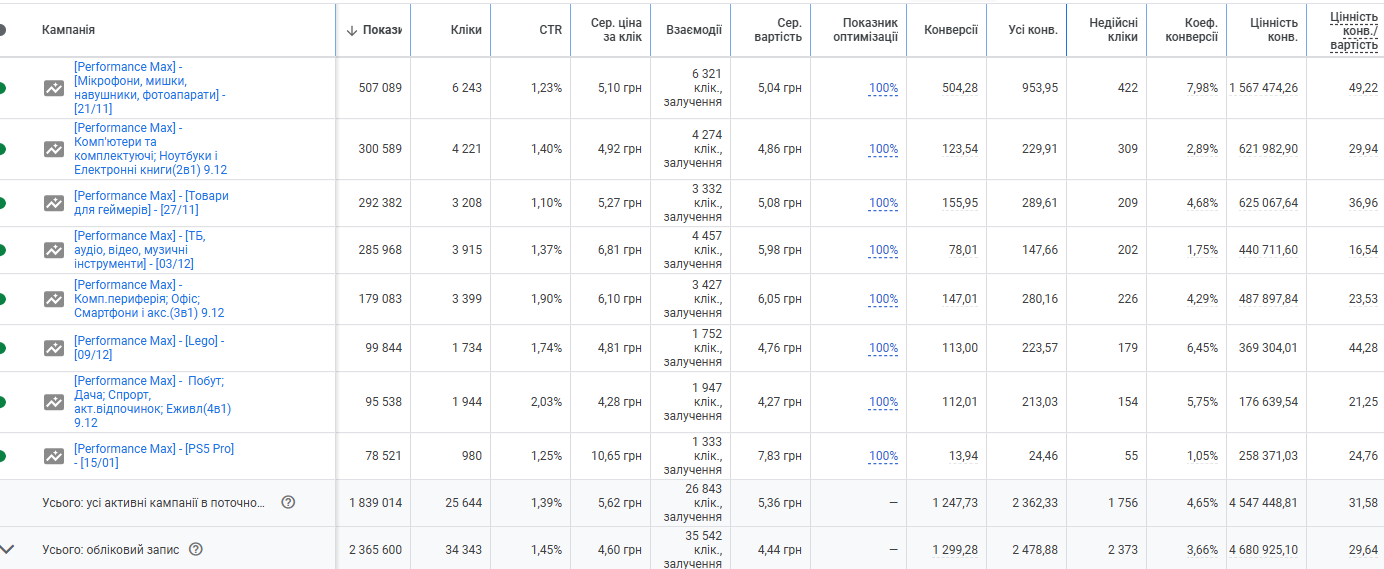Toggle status dot of PS5 Pro campaign

(x=2, y=456)
